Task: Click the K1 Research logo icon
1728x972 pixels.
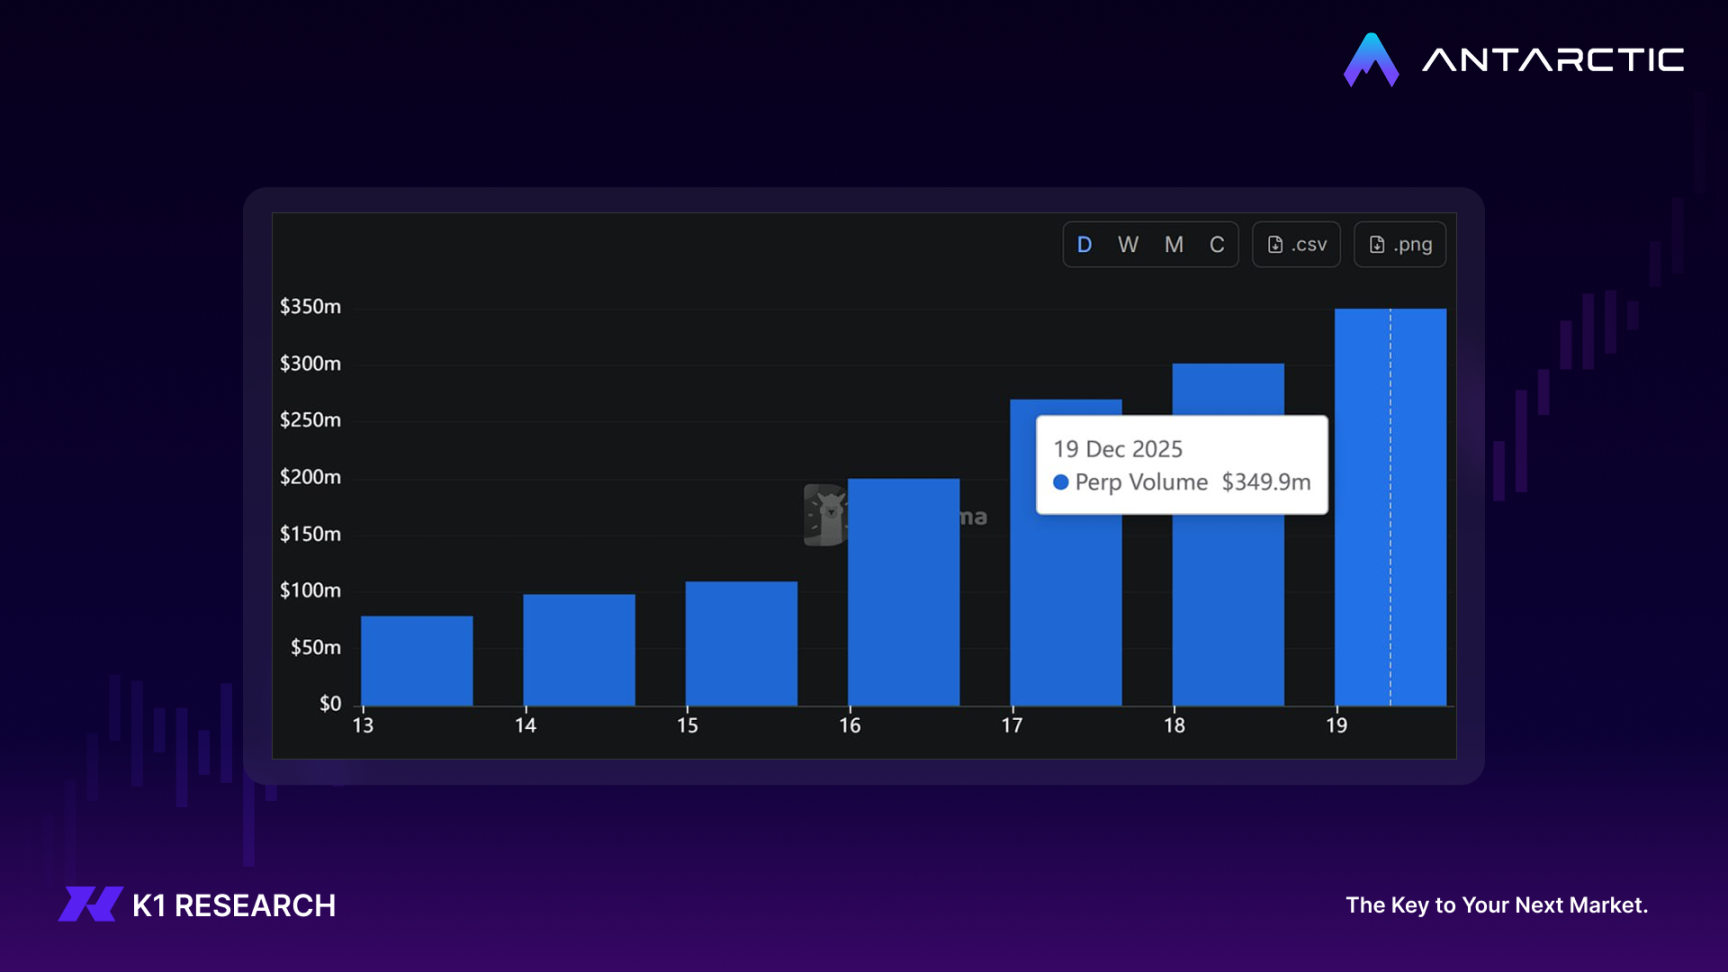Action: tap(90, 904)
